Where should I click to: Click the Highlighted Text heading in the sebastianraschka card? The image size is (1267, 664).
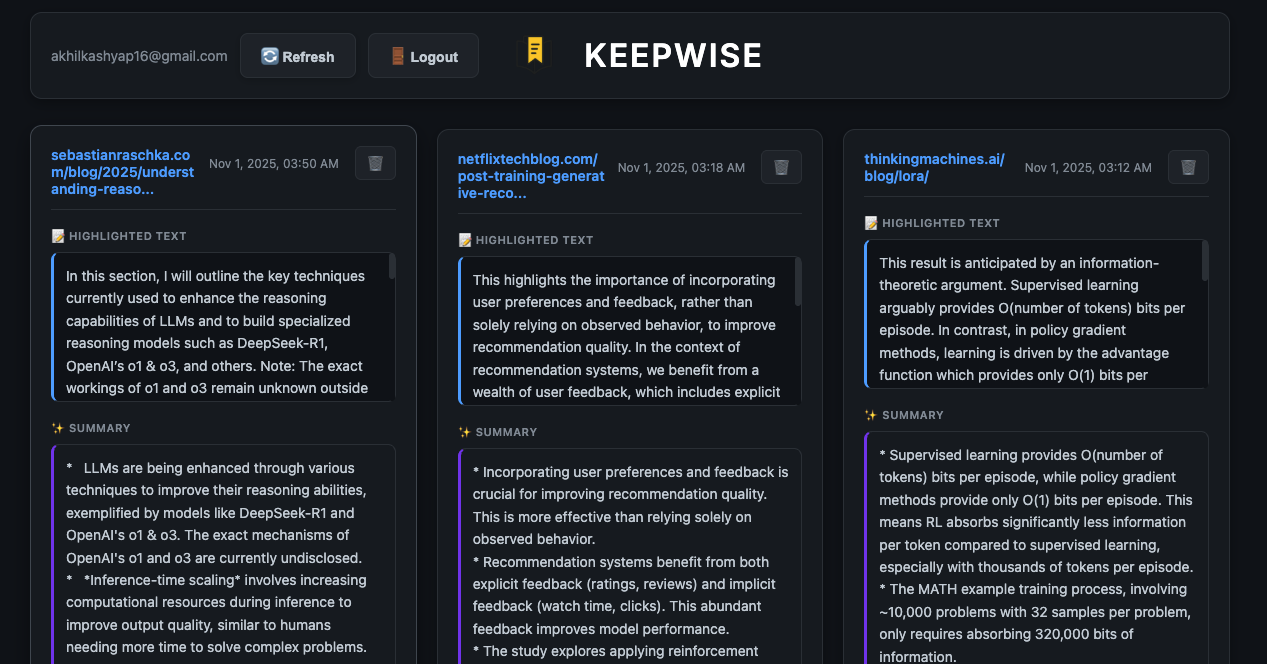[119, 236]
